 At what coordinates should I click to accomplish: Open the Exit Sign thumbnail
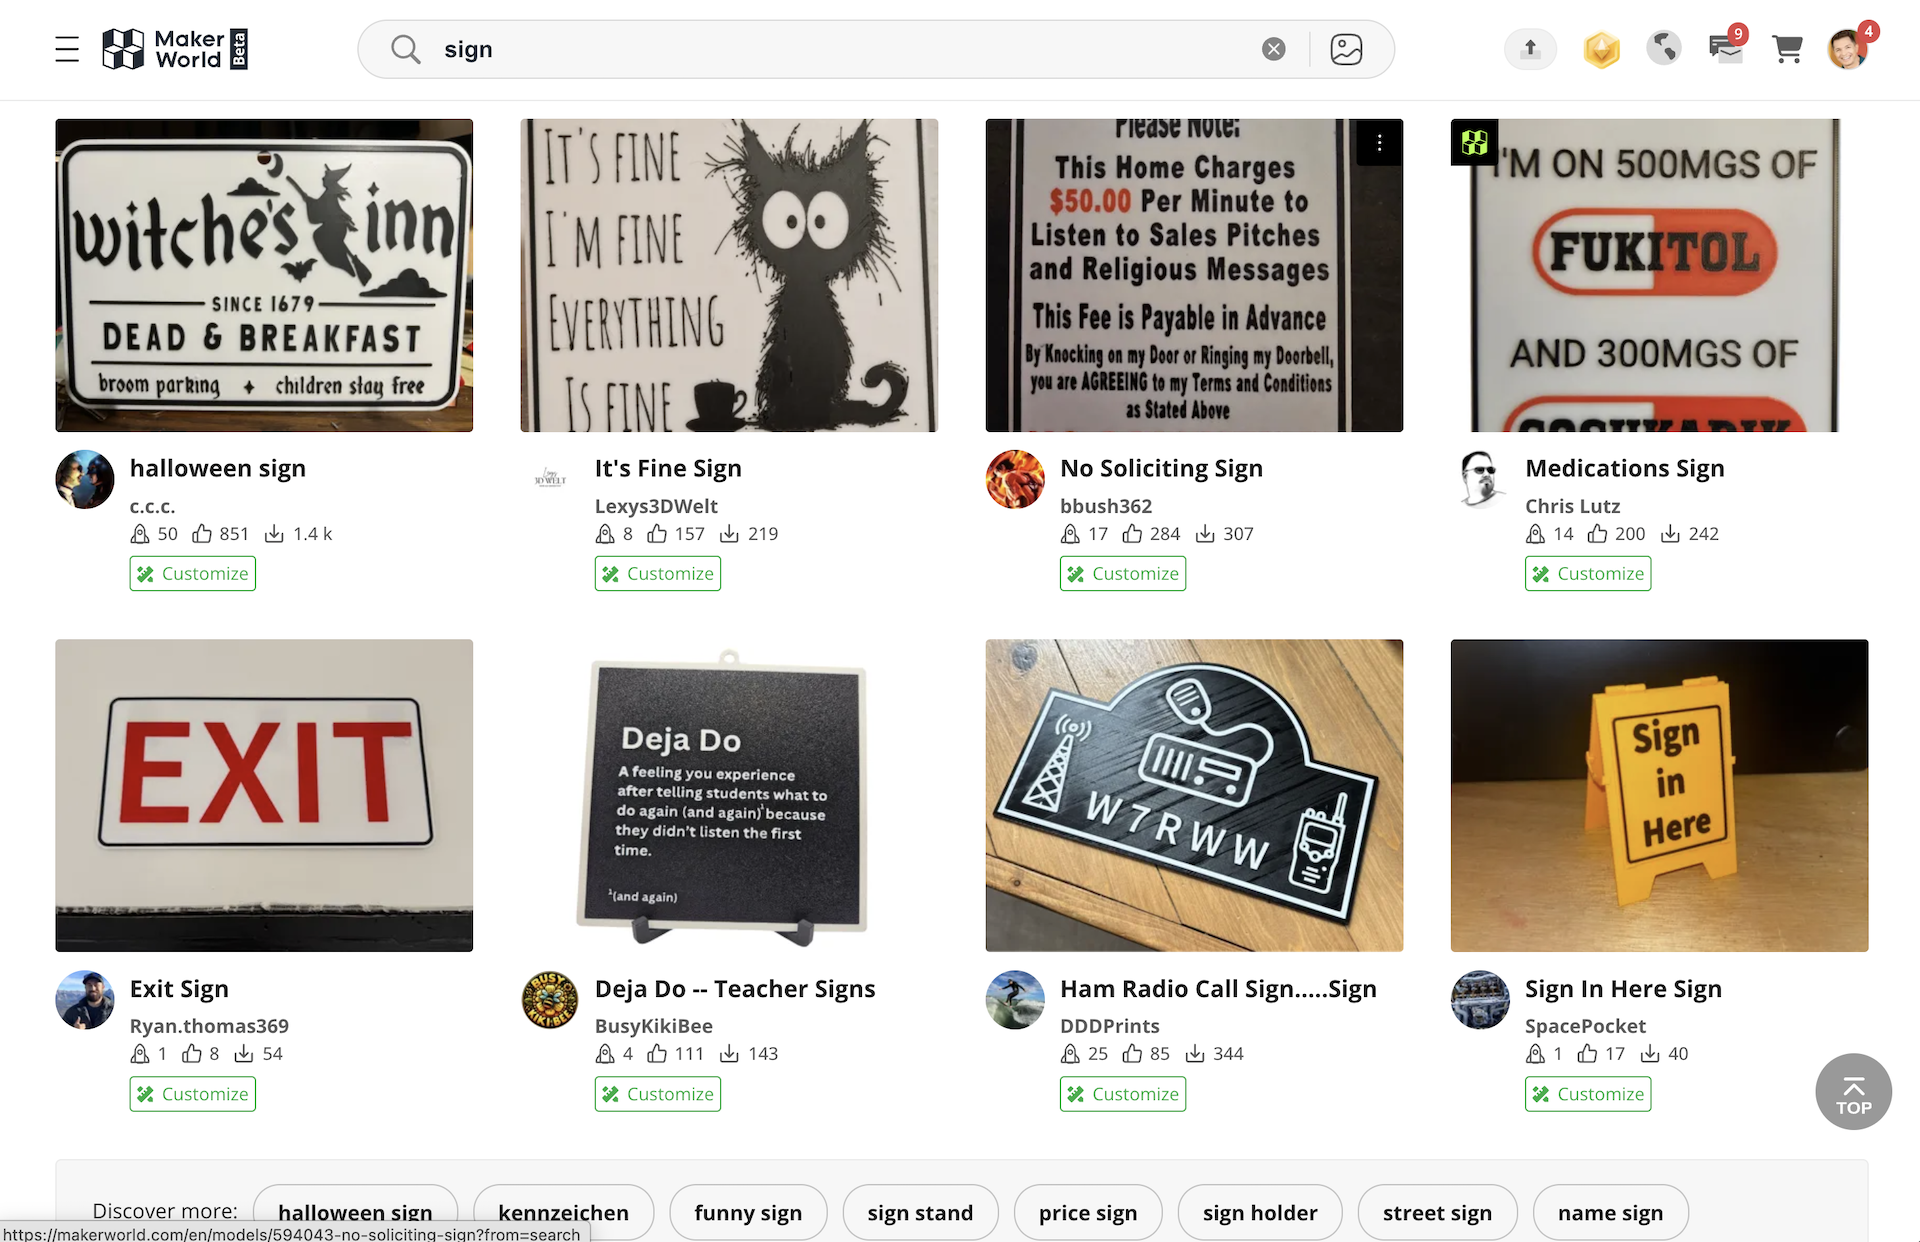[x=264, y=795]
